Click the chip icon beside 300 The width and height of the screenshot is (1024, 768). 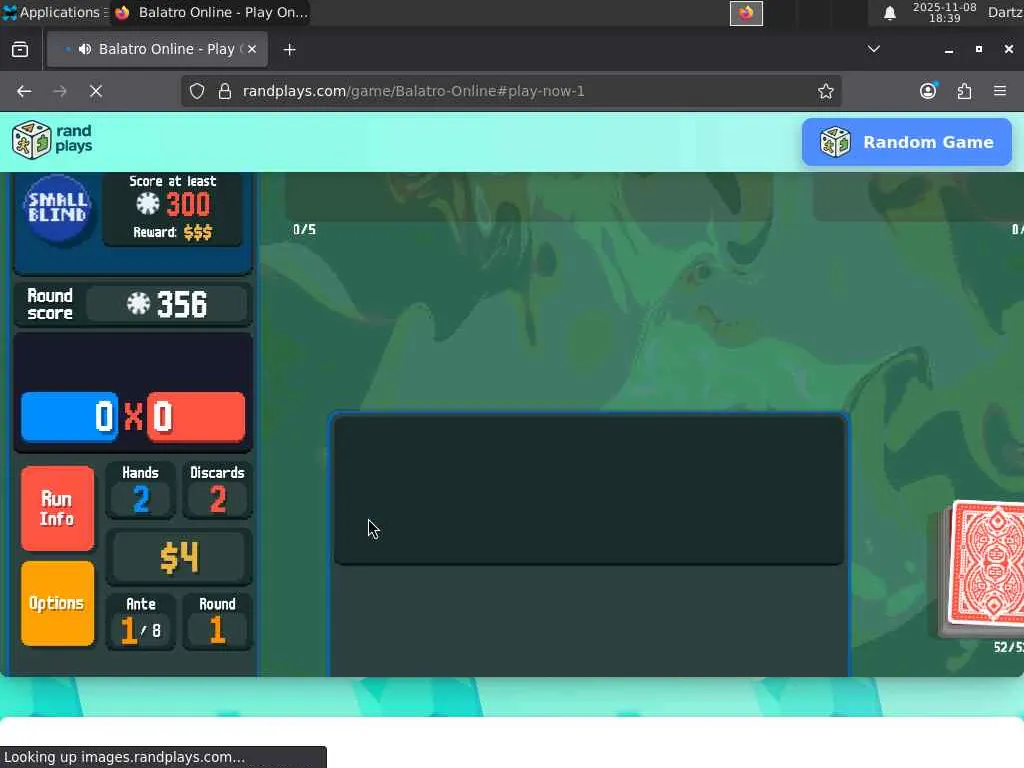point(148,203)
